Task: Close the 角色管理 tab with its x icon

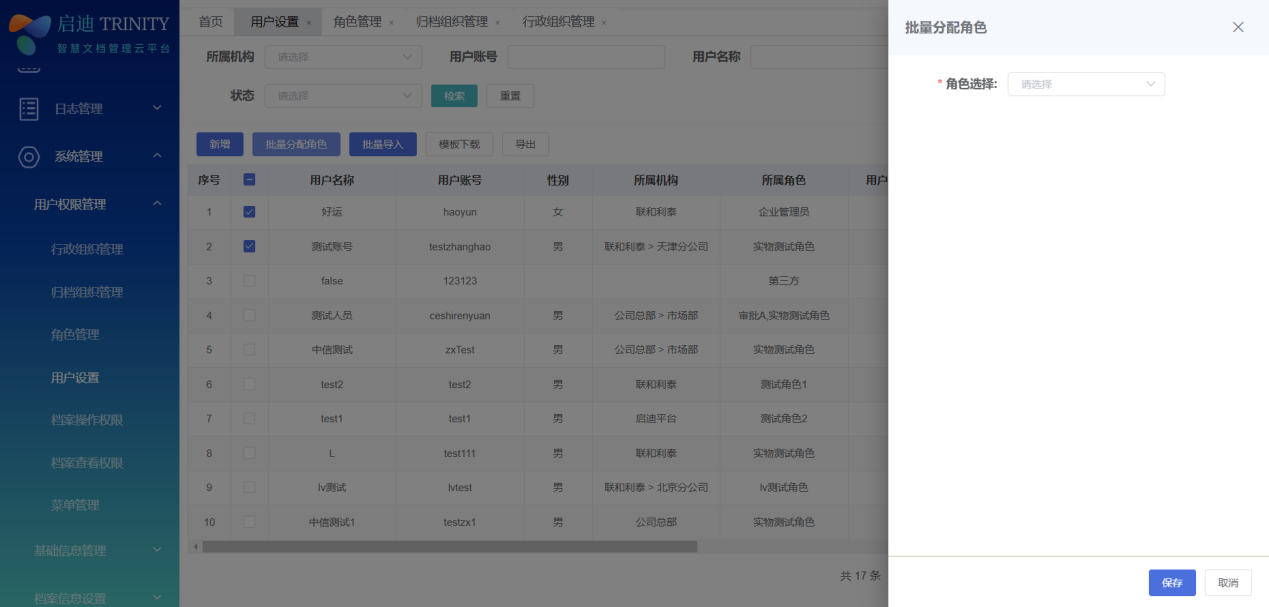Action: [391, 22]
